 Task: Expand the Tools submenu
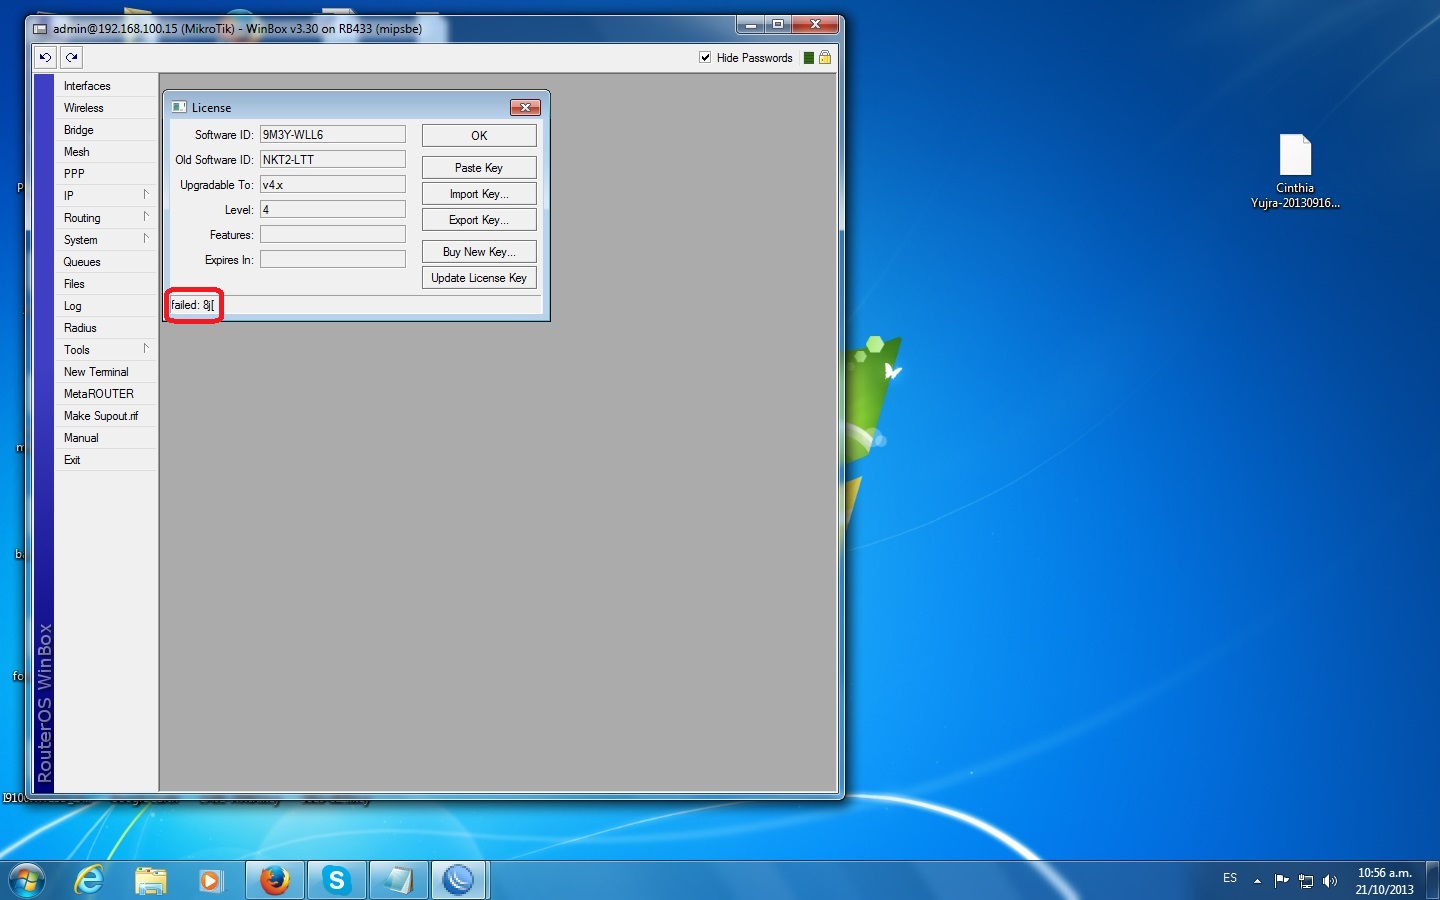(x=105, y=350)
